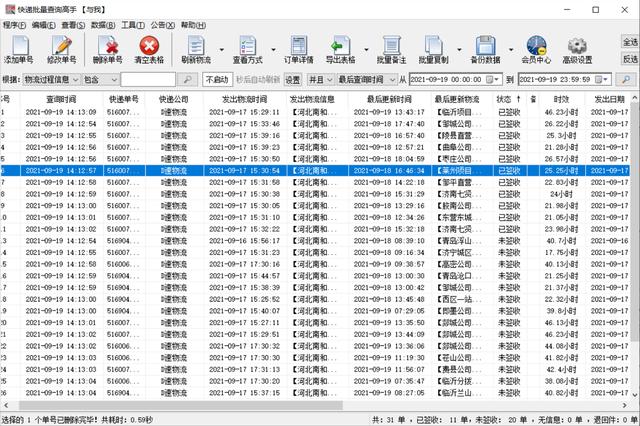Click the scroll right arrow at bottom
The image size is (640, 426).
click(x=625, y=405)
